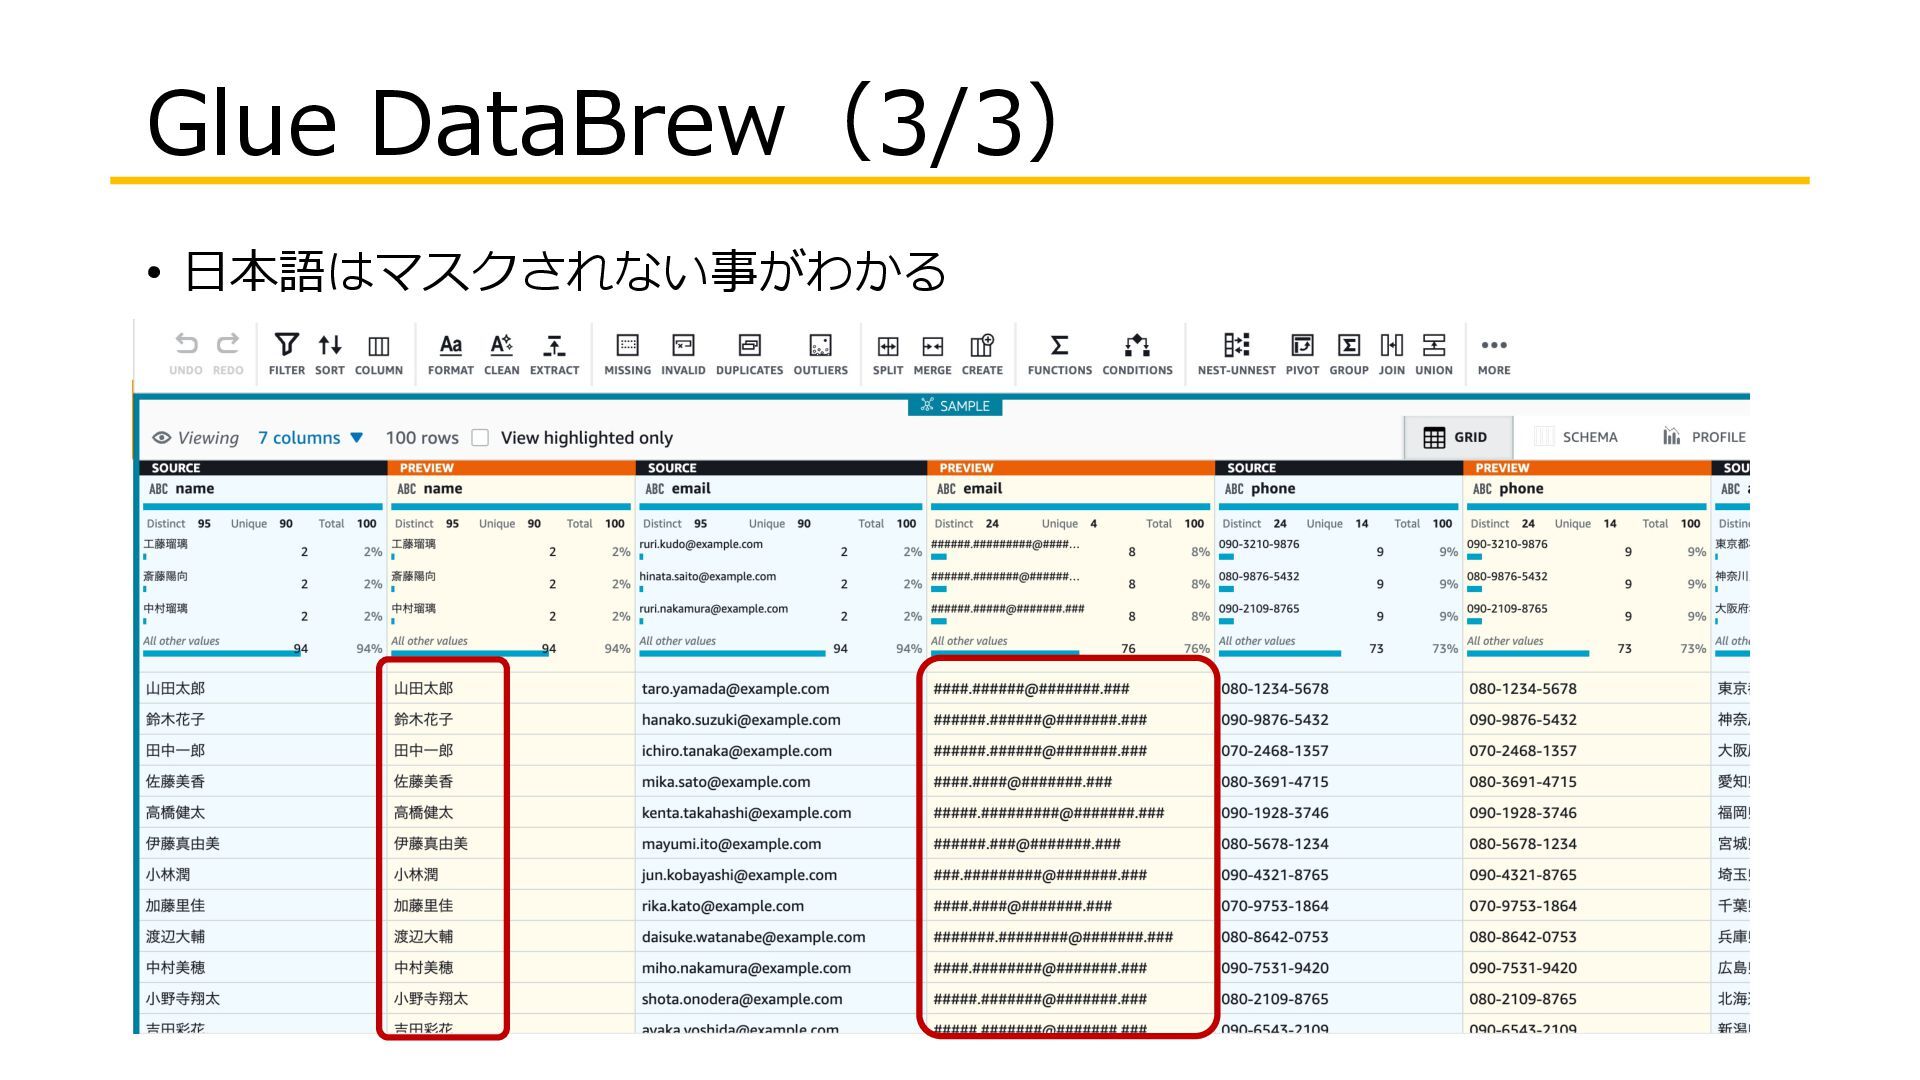Expand the 7 columns dropdown
Image resolution: width=1920 pixels, height=1080 pixels.
(x=310, y=438)
